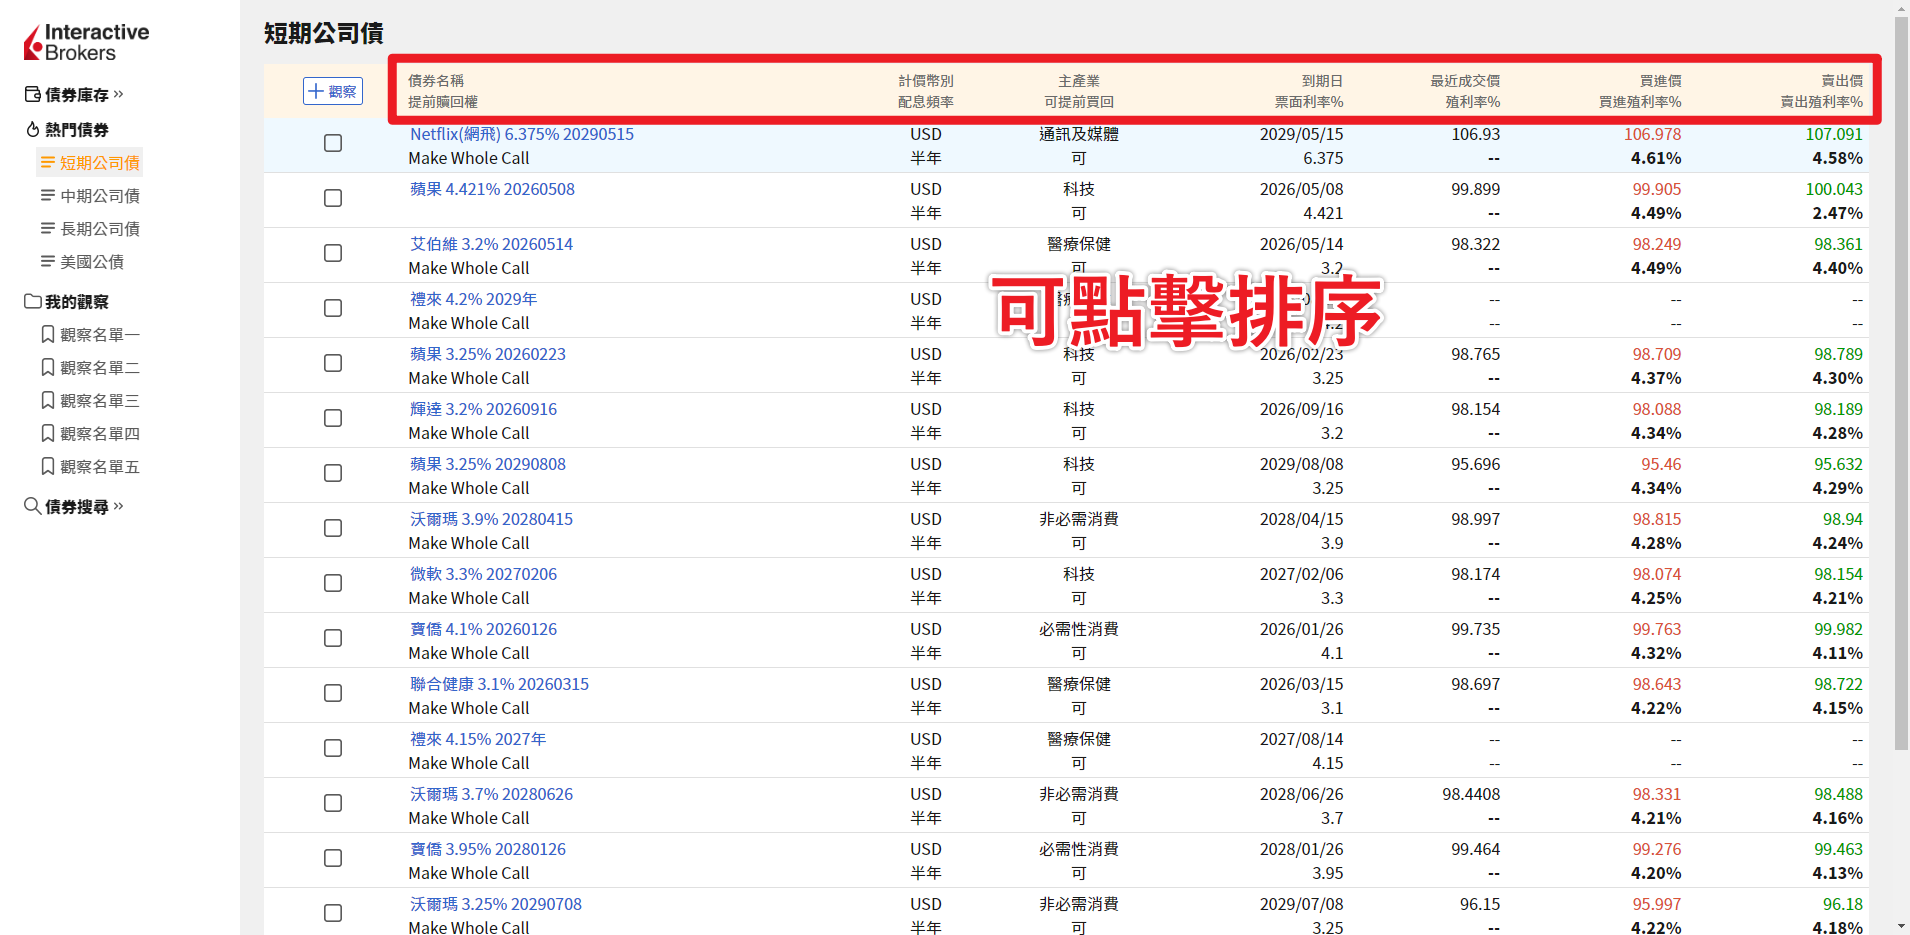
Task: Click the vertical scrollbar thumb
Action: point(1901,385)
